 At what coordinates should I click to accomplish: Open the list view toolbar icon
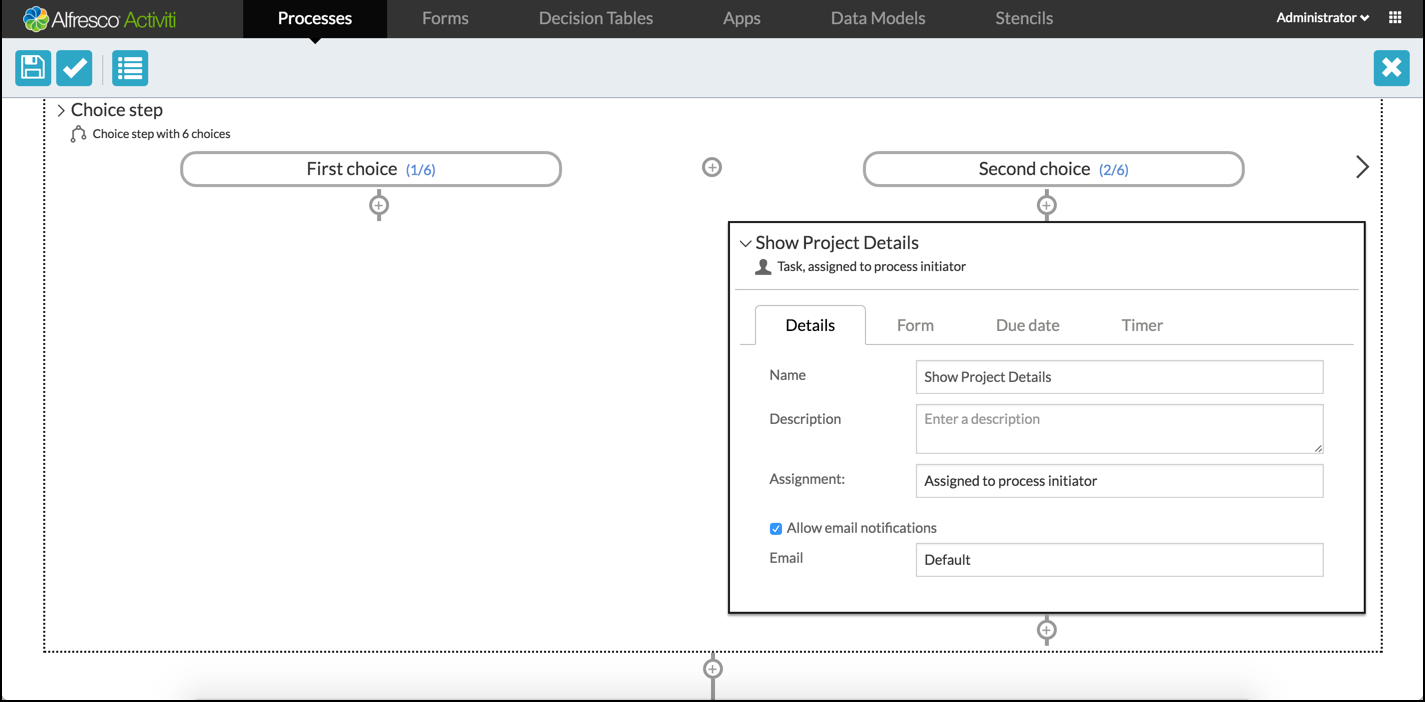130,68
